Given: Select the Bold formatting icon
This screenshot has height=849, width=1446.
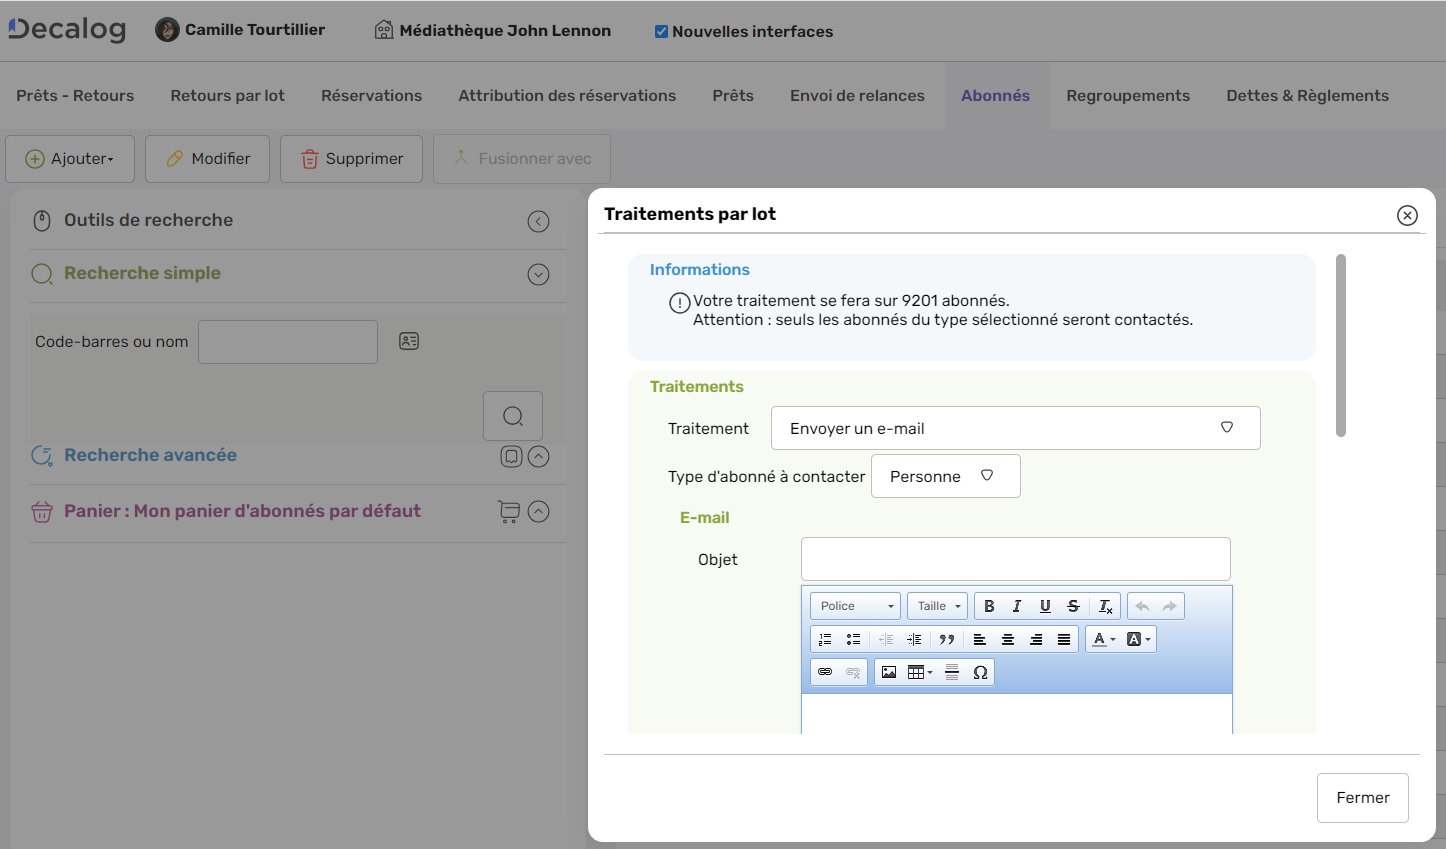Looking at the screenshot, I should [988, 605].
